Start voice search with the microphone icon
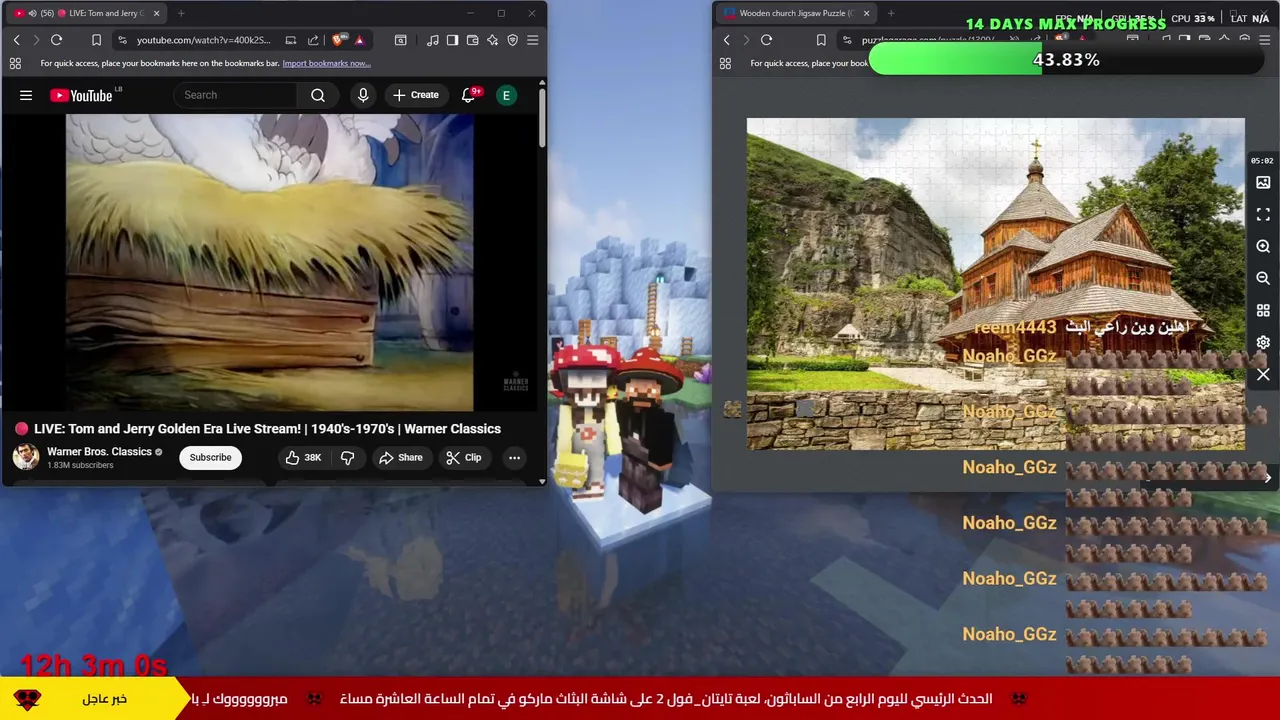Viewport: 1280px width, 720px height. click(x=363, y=95)
